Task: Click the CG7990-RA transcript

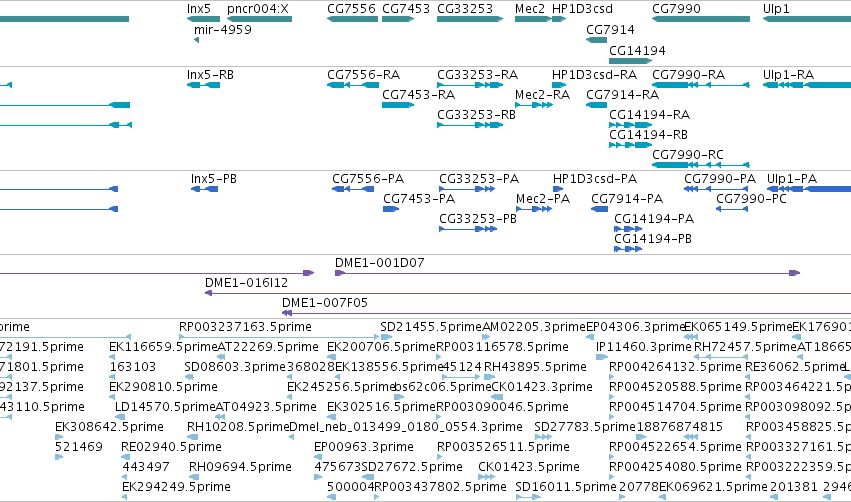Action: click(701, 85)
